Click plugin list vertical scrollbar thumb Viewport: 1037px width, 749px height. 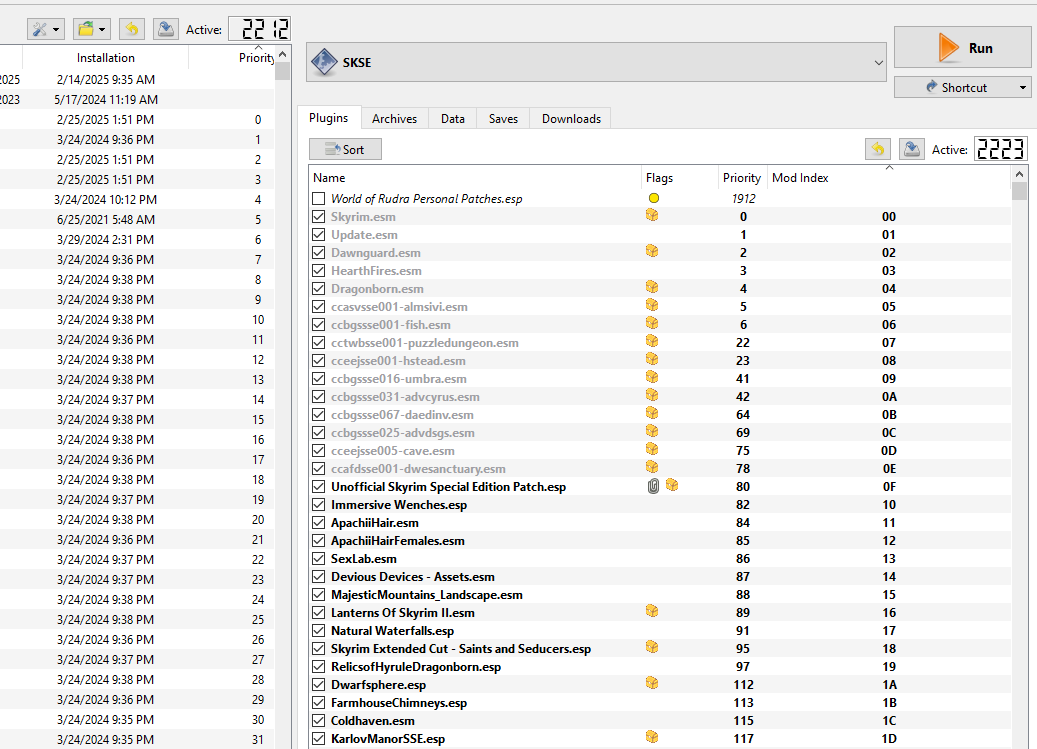(x=1019, y=191)
